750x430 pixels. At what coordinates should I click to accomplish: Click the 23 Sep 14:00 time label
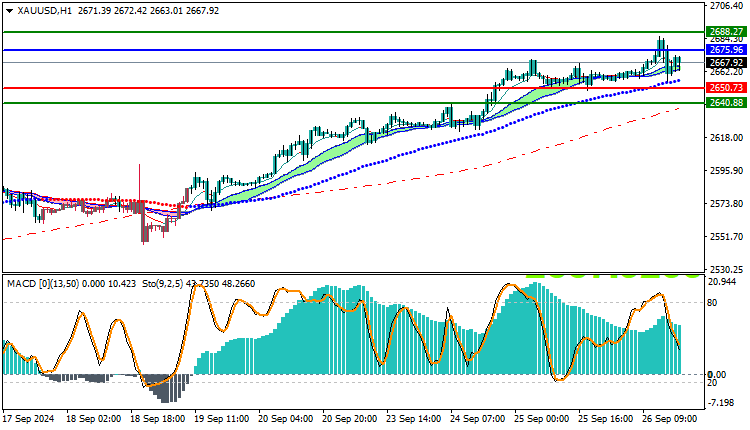point(414,419)
